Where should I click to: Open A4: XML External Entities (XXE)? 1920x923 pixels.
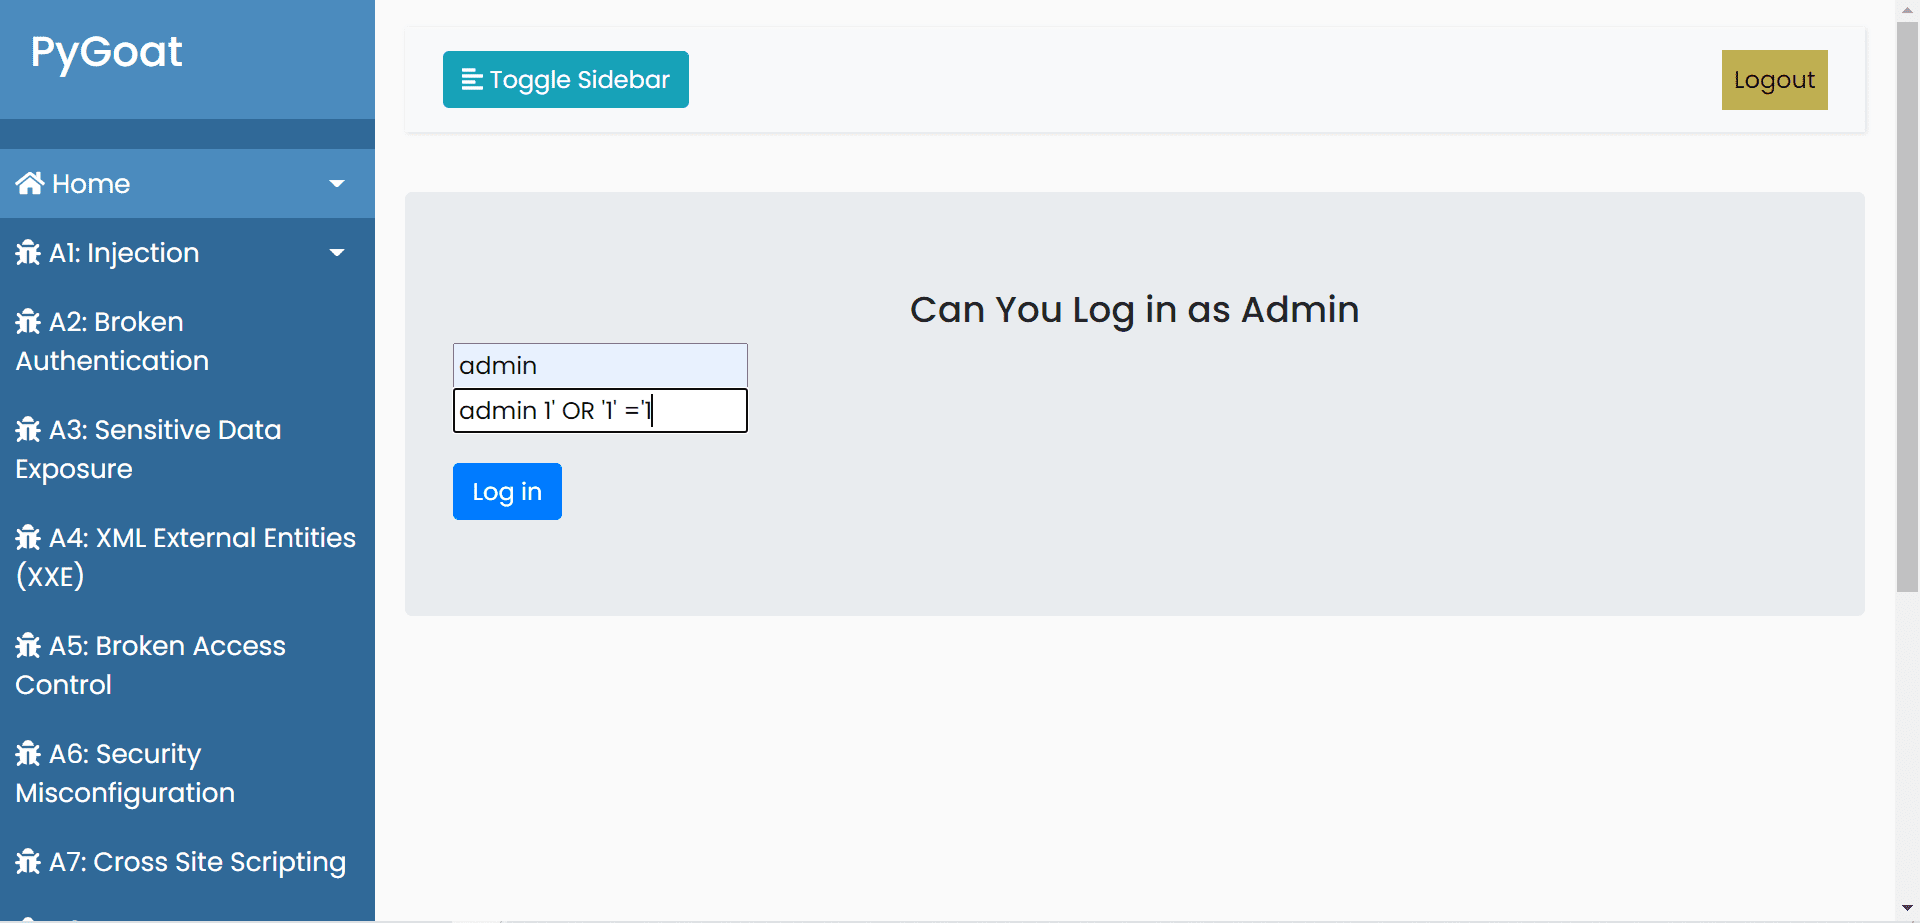pos(187,557)
